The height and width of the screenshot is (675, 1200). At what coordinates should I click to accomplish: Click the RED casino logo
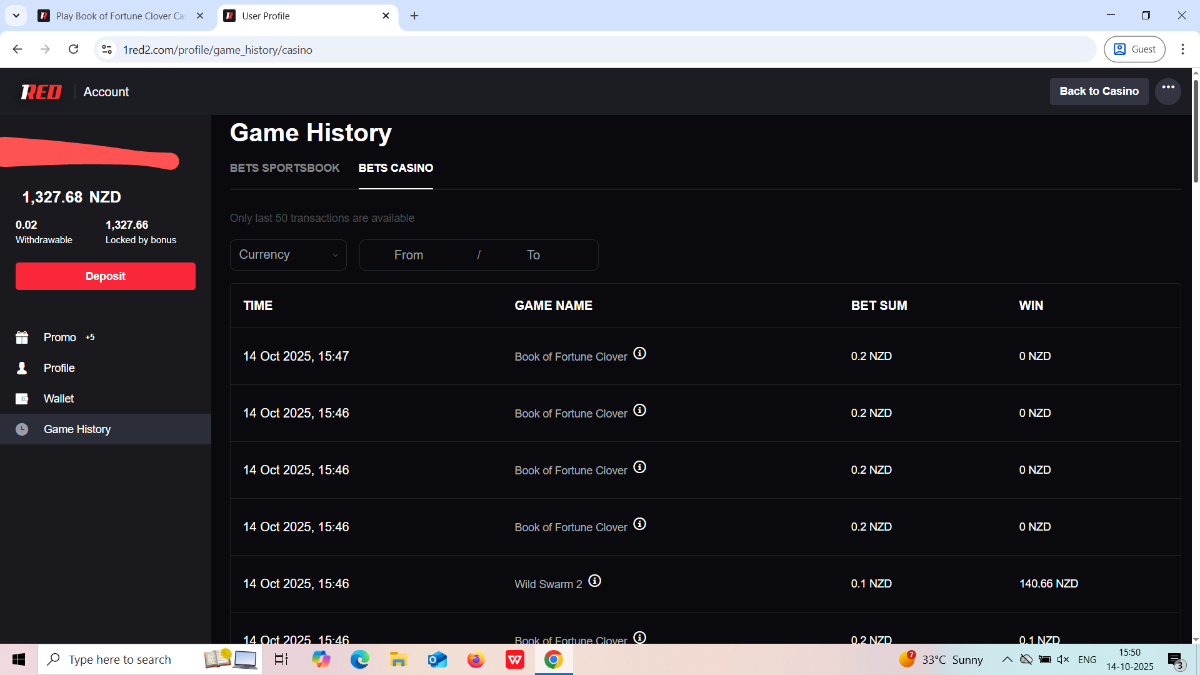point(41,92)
